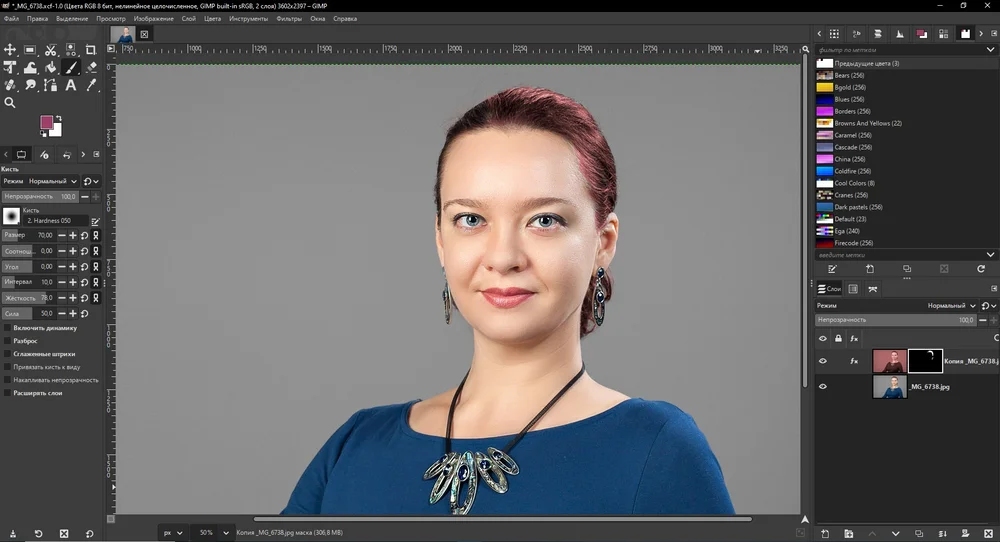Toggle Расширять слои checkbox

click(8, 393)
